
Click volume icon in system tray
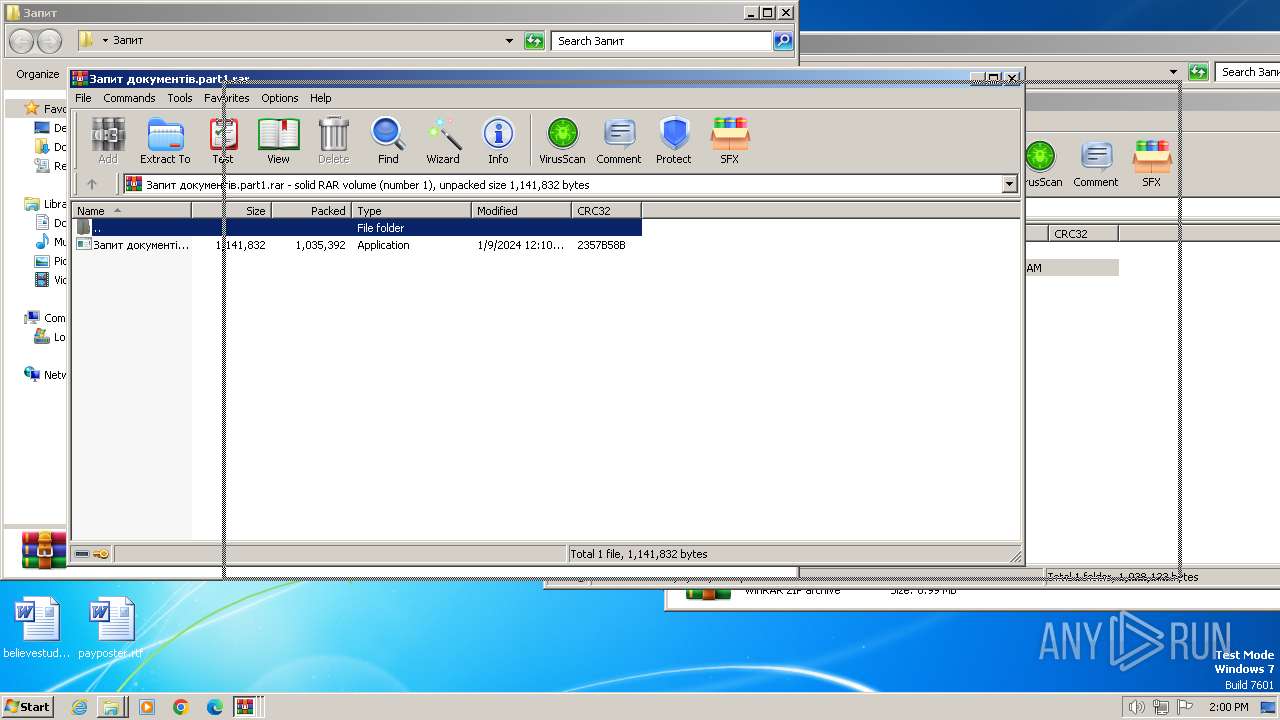point(1136,707)
